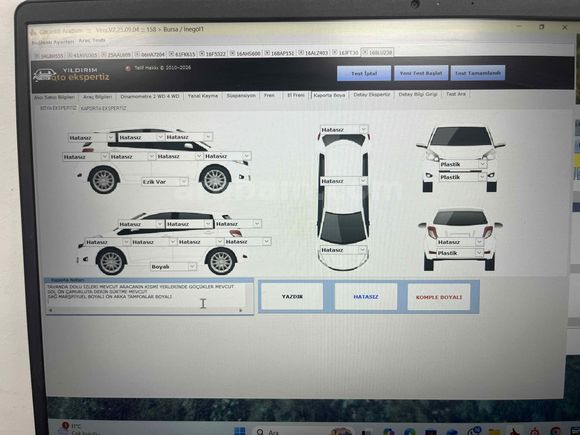The height and width of the screenshot is (435, 580).
Task: Open Hatasız dropdown on rear view car
Action: tap(479, 242)
